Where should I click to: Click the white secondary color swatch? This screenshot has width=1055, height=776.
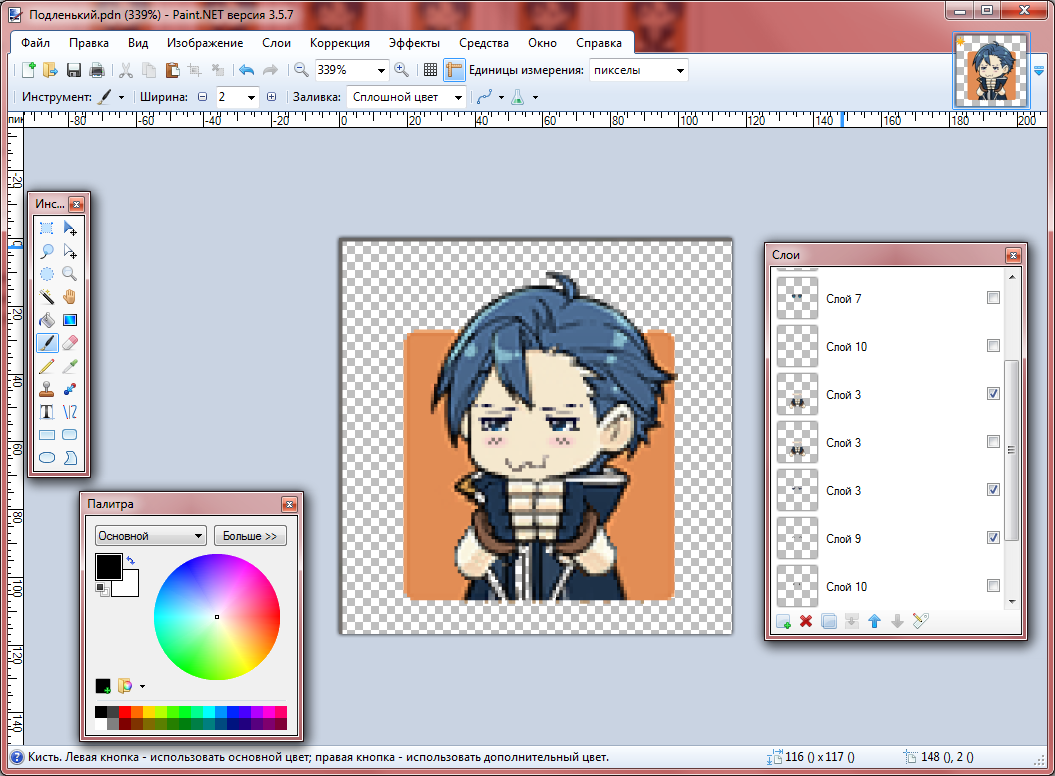point(129,587)
